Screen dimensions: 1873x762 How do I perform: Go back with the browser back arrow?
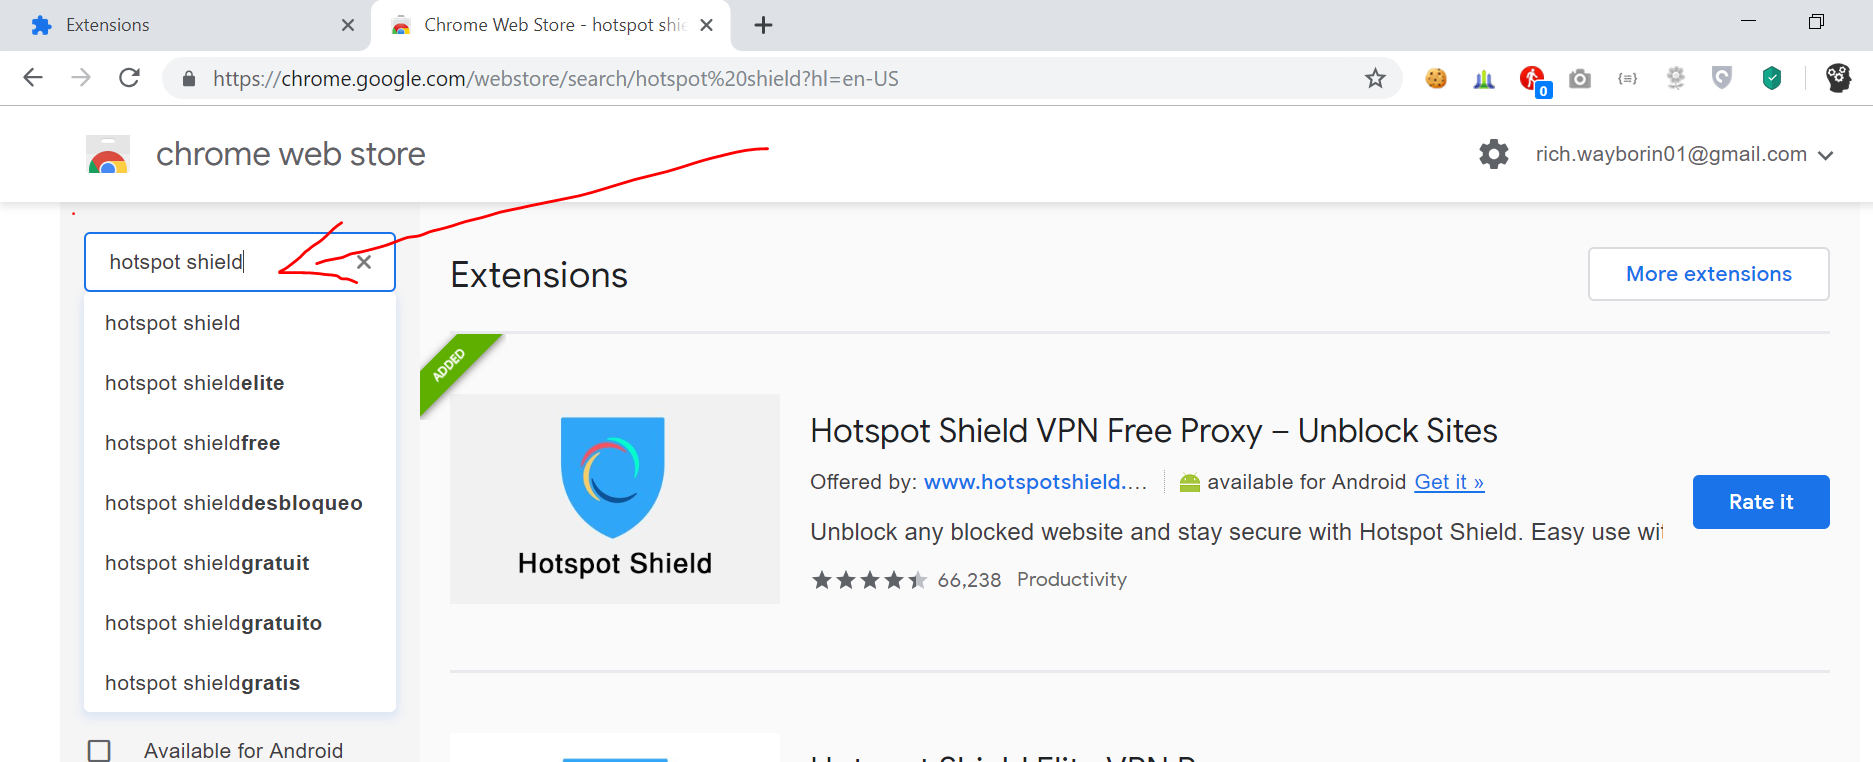[x=33, y=78]
